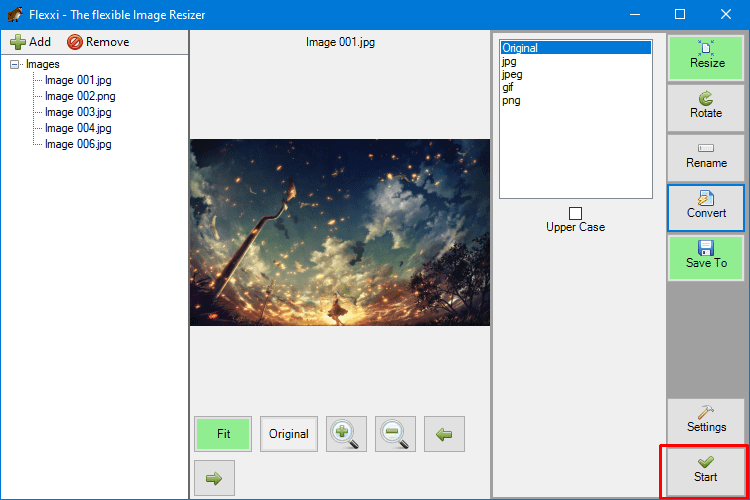The height and width of the screenshot is (500, 750).
Task: Open the Rotate panel
Action: pyautogui.click(x=706, y=108)
